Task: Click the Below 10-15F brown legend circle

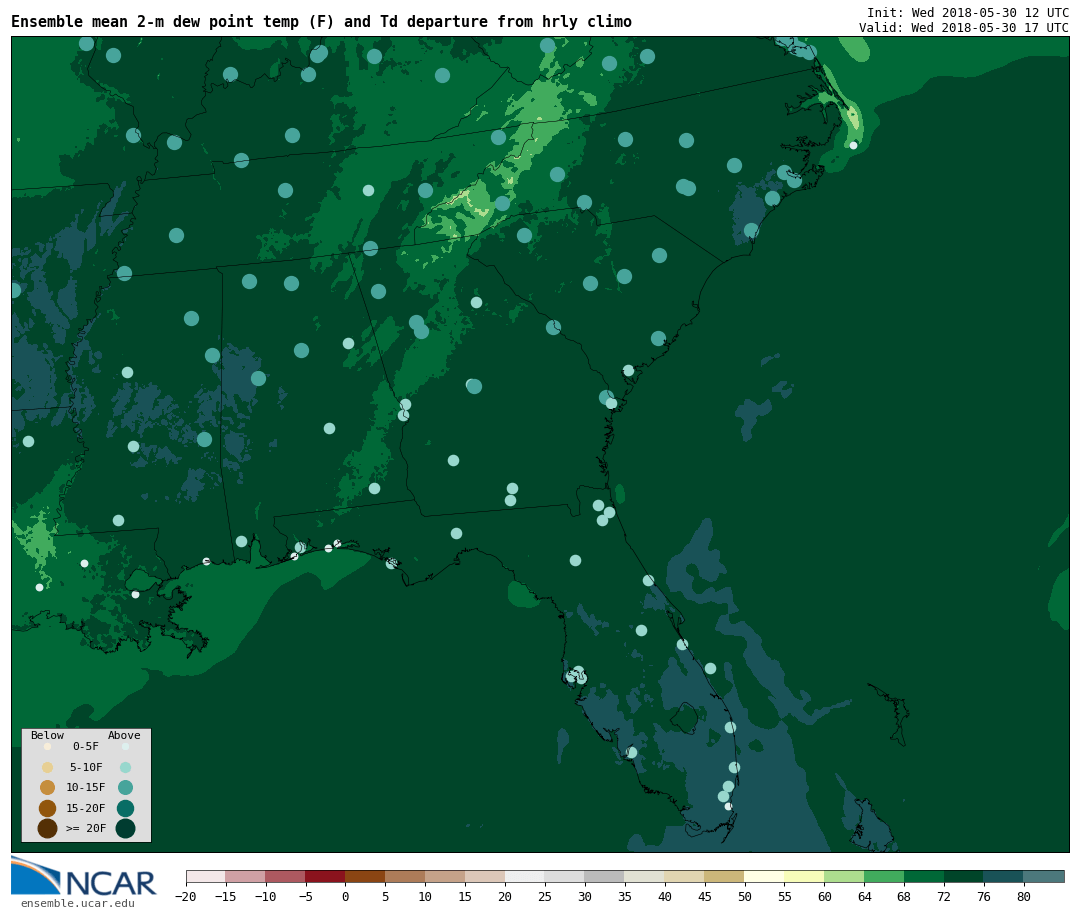Action: tap(48, 787)
